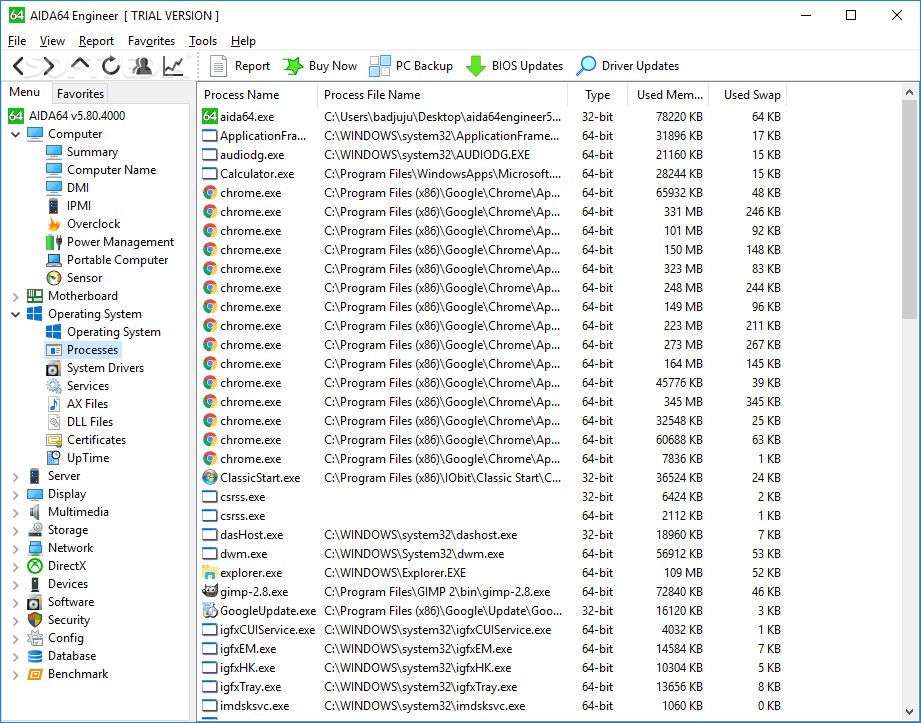The height and width of the screenshot is (723, 921).
Task: Select the explorer.exe process row
Action: pyautogui.click(x=492, y=573)
